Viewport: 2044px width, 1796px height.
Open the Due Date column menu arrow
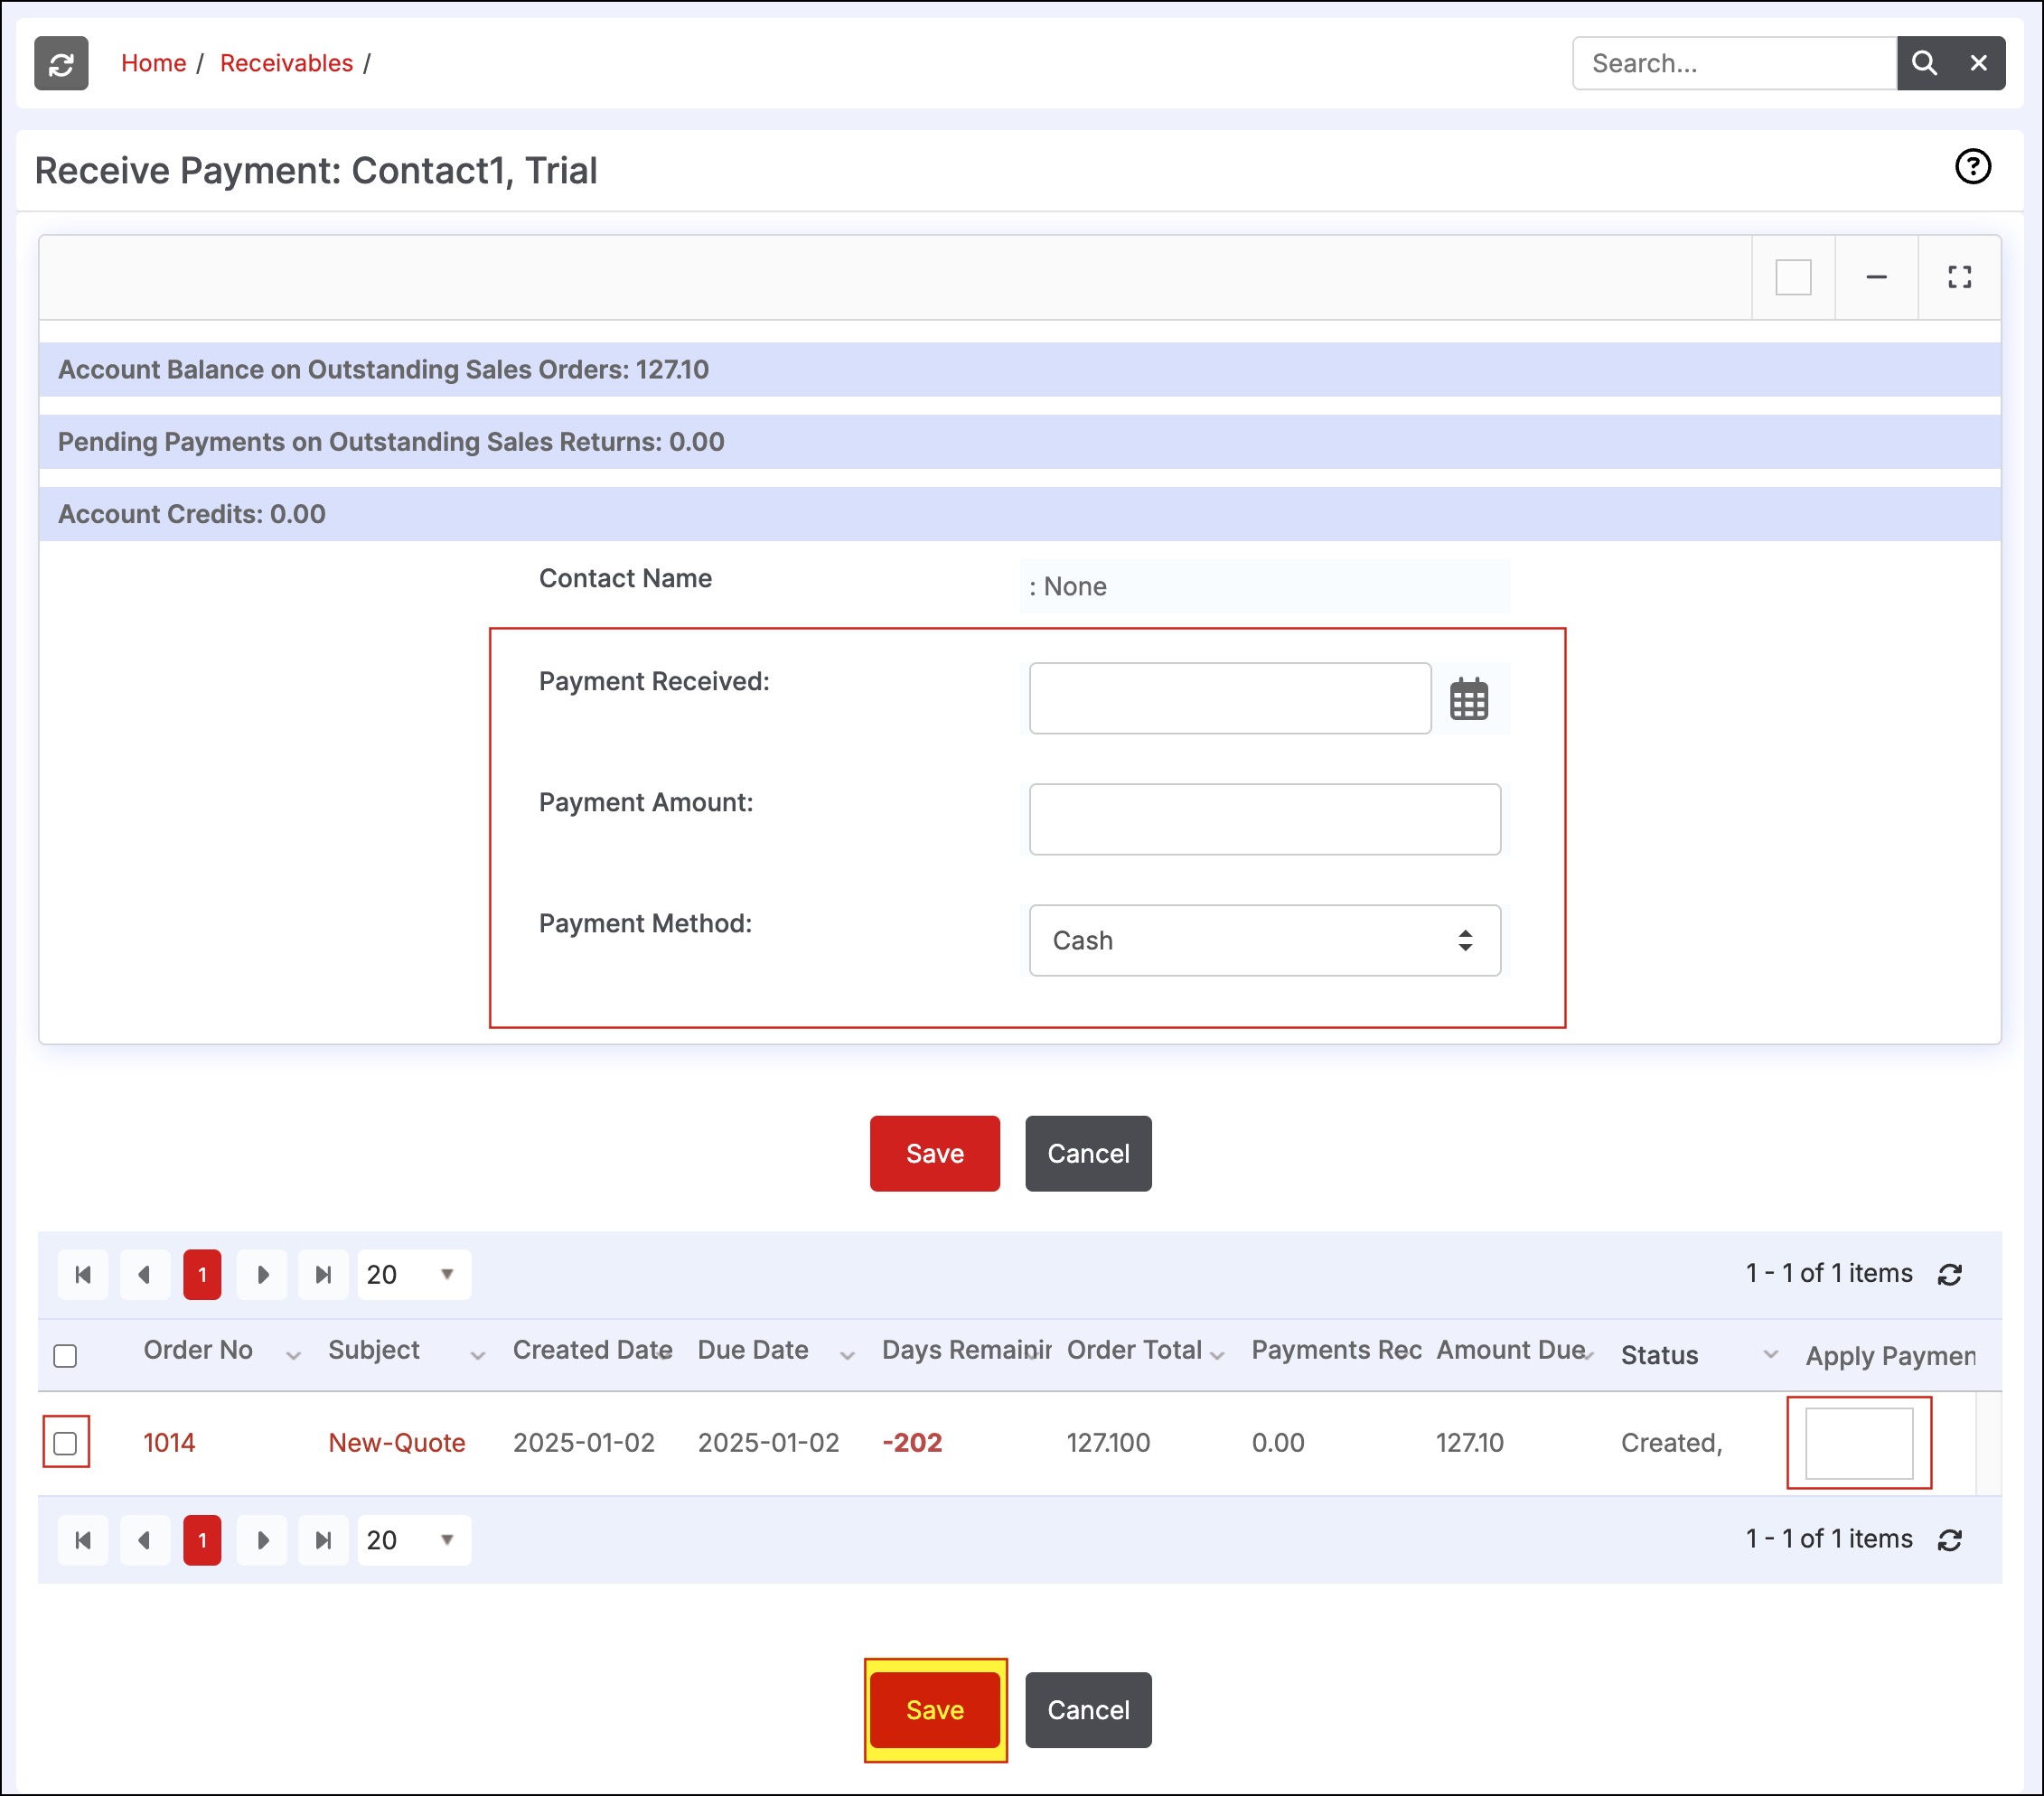coord(847,1356)
